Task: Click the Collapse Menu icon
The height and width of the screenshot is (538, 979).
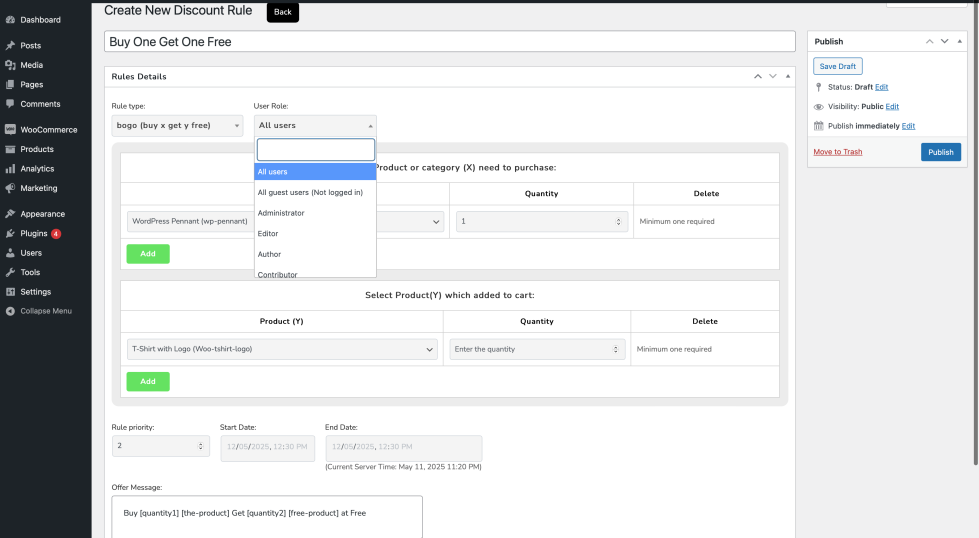Action: pyautogui.click(x=10, y=311)
